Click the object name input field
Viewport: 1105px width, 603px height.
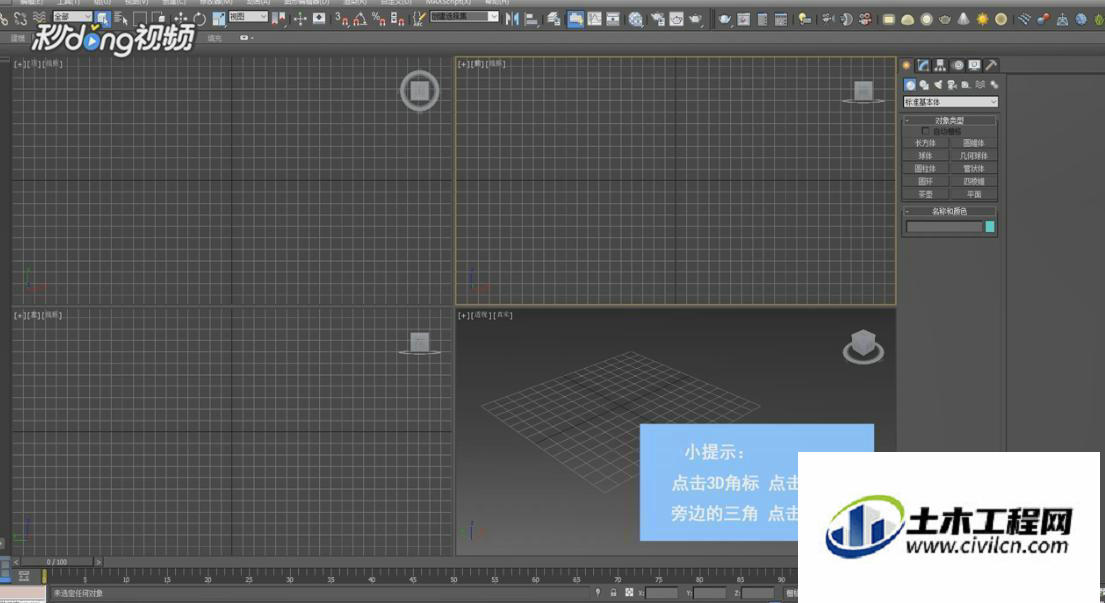point(944,227)
